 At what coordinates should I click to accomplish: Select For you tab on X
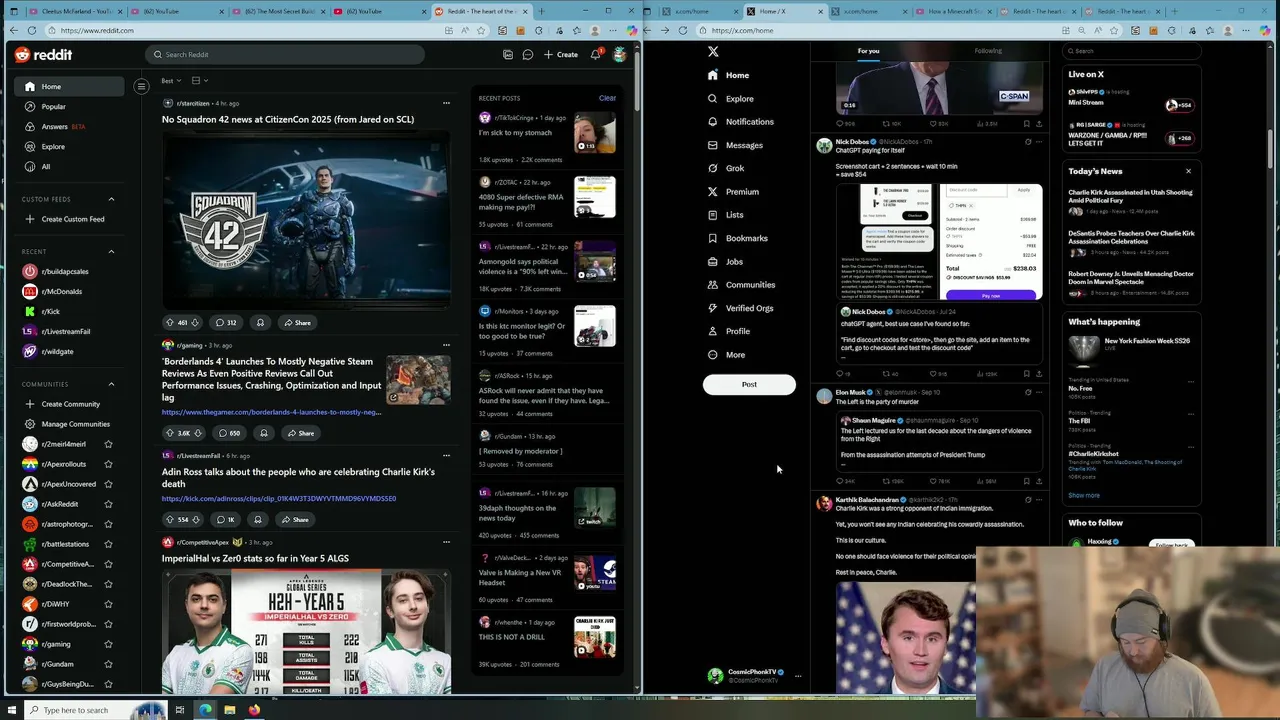coord(868,51)
